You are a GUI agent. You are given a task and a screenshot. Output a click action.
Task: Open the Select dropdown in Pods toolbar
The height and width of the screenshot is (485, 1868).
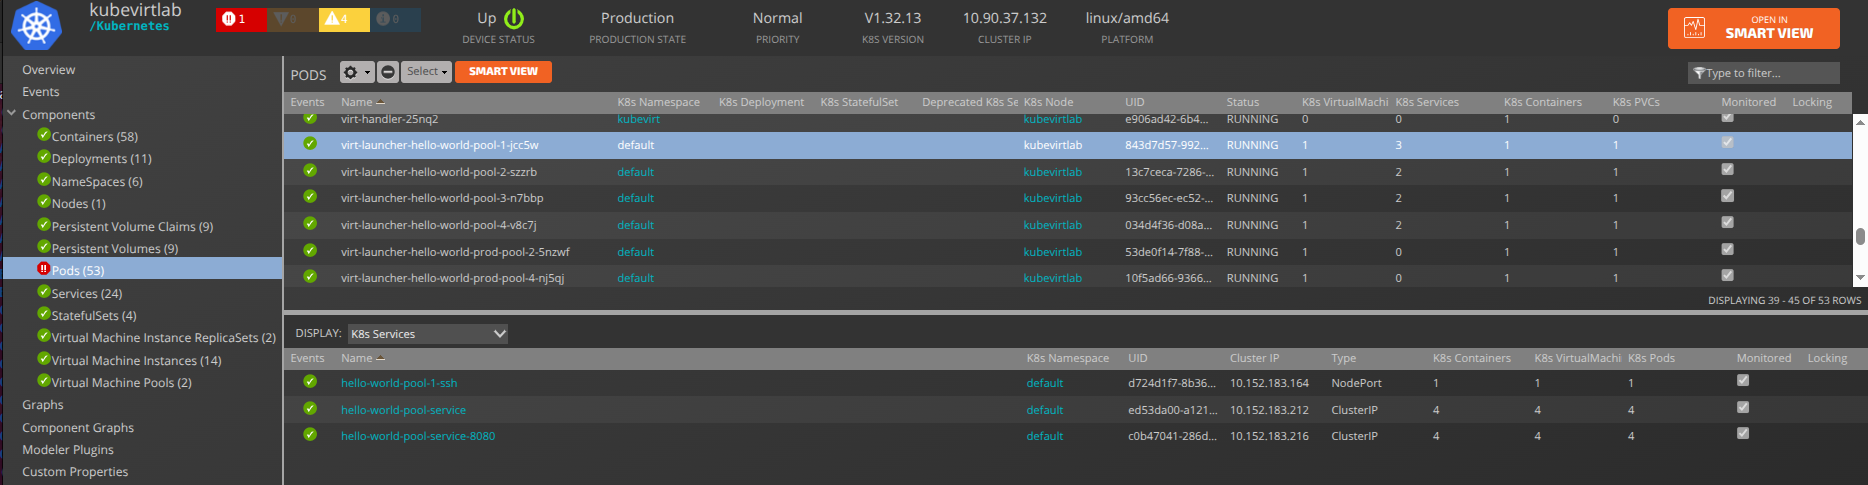pyautogui.click(x=427, y=72)
